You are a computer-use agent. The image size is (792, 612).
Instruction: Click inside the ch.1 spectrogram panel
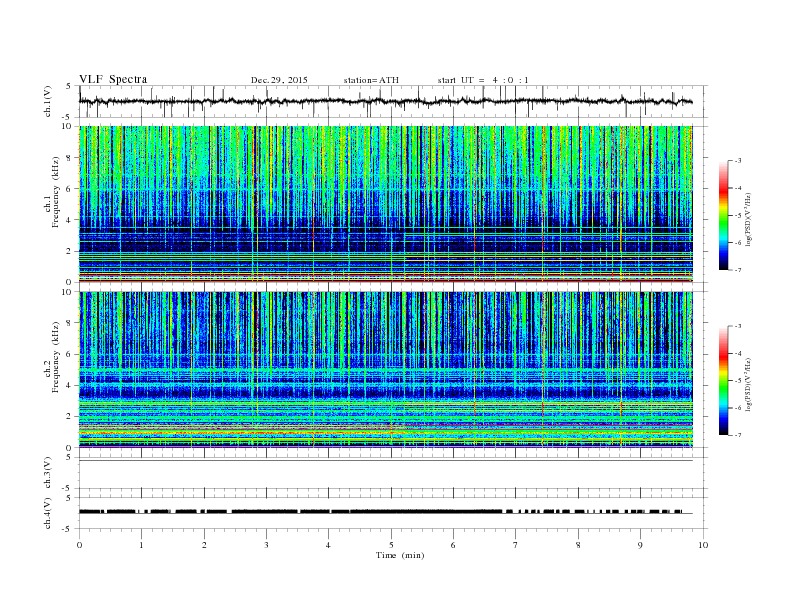385,204
